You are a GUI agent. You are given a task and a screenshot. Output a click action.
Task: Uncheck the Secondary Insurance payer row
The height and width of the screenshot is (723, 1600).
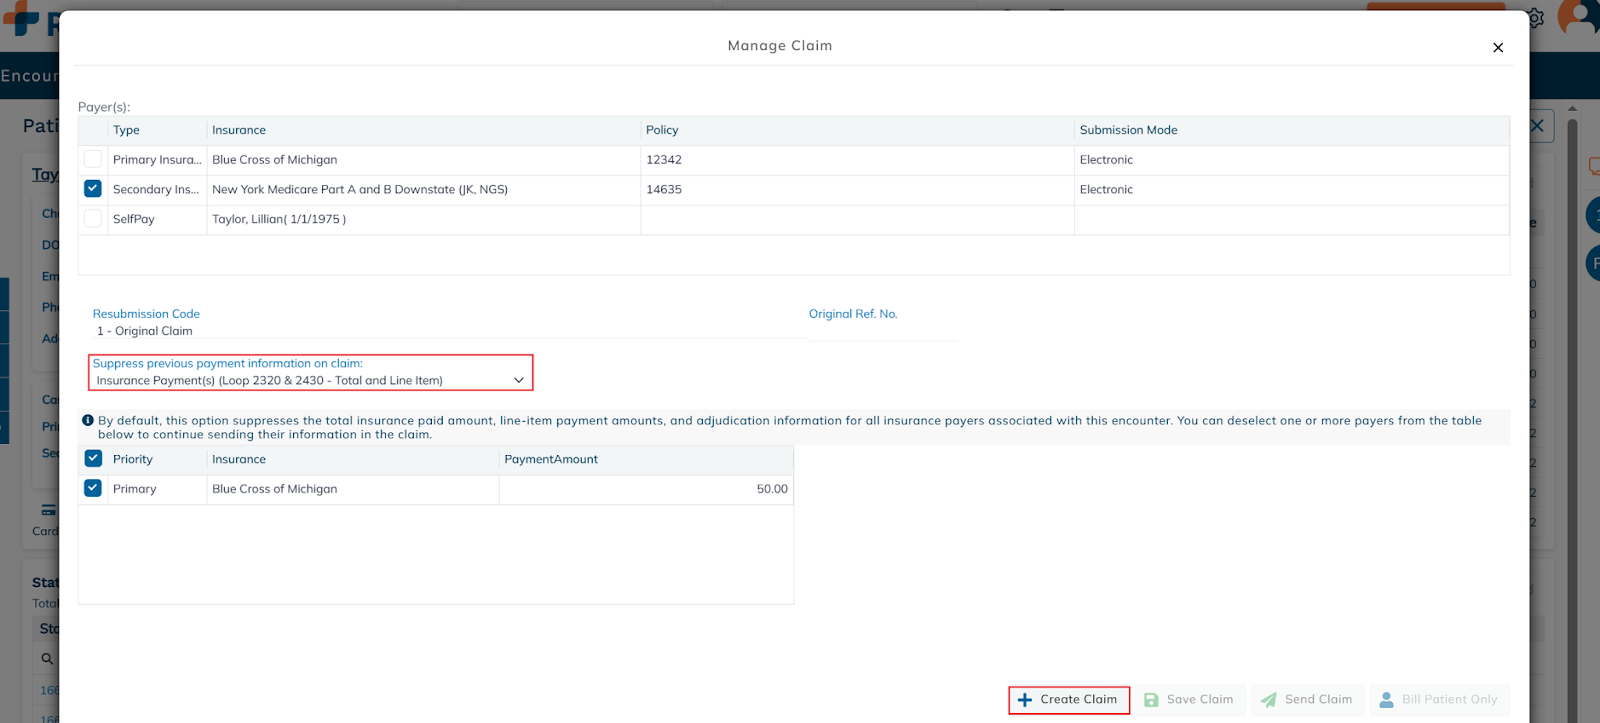point(93,189)
